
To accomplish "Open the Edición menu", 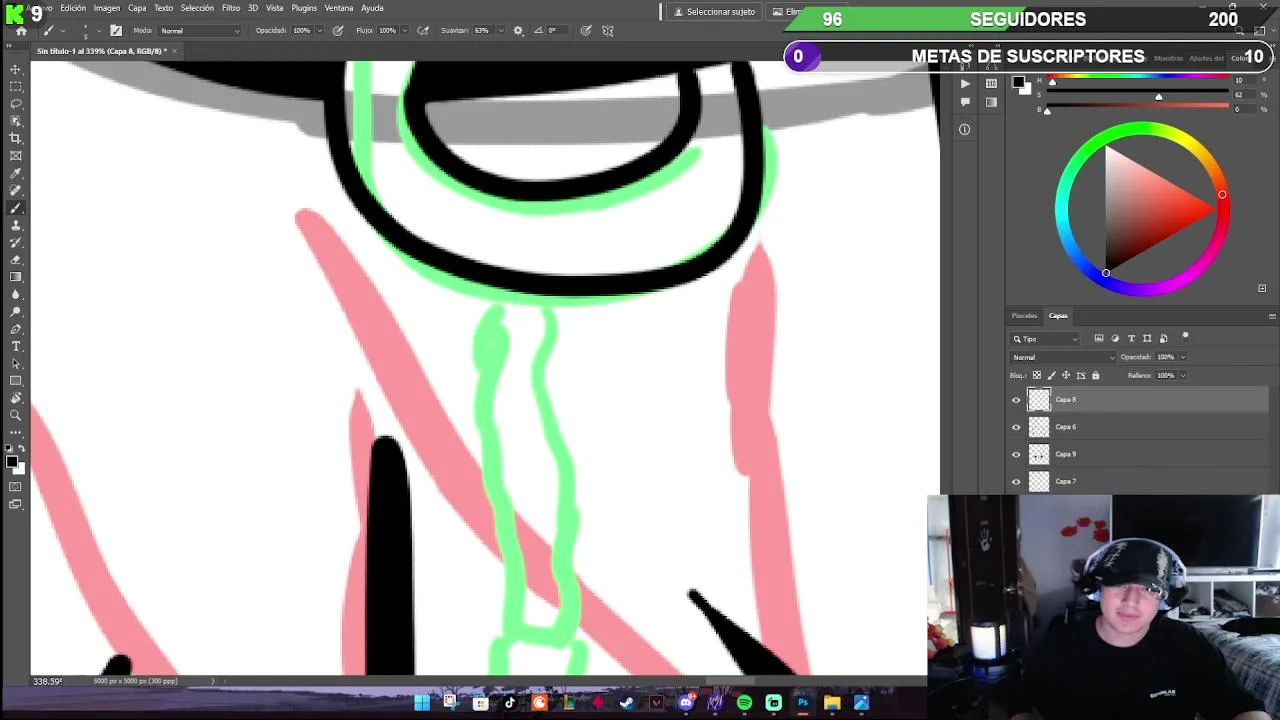I will 73,8.
